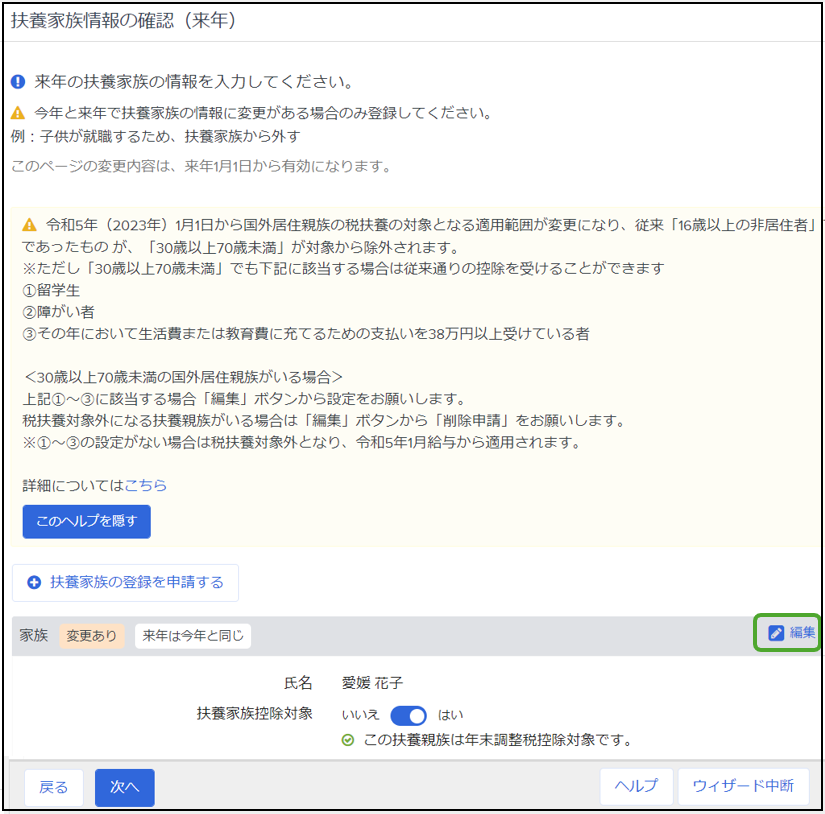
Task: Click the ウィザード中断 button
Action: coord(743,786)
